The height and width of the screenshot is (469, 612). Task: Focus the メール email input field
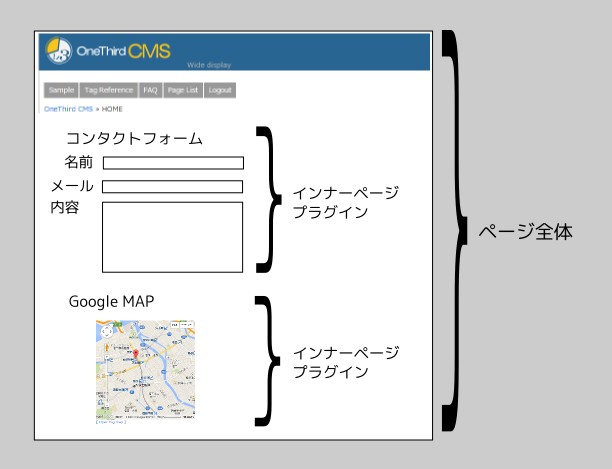[x=172, y=187]
